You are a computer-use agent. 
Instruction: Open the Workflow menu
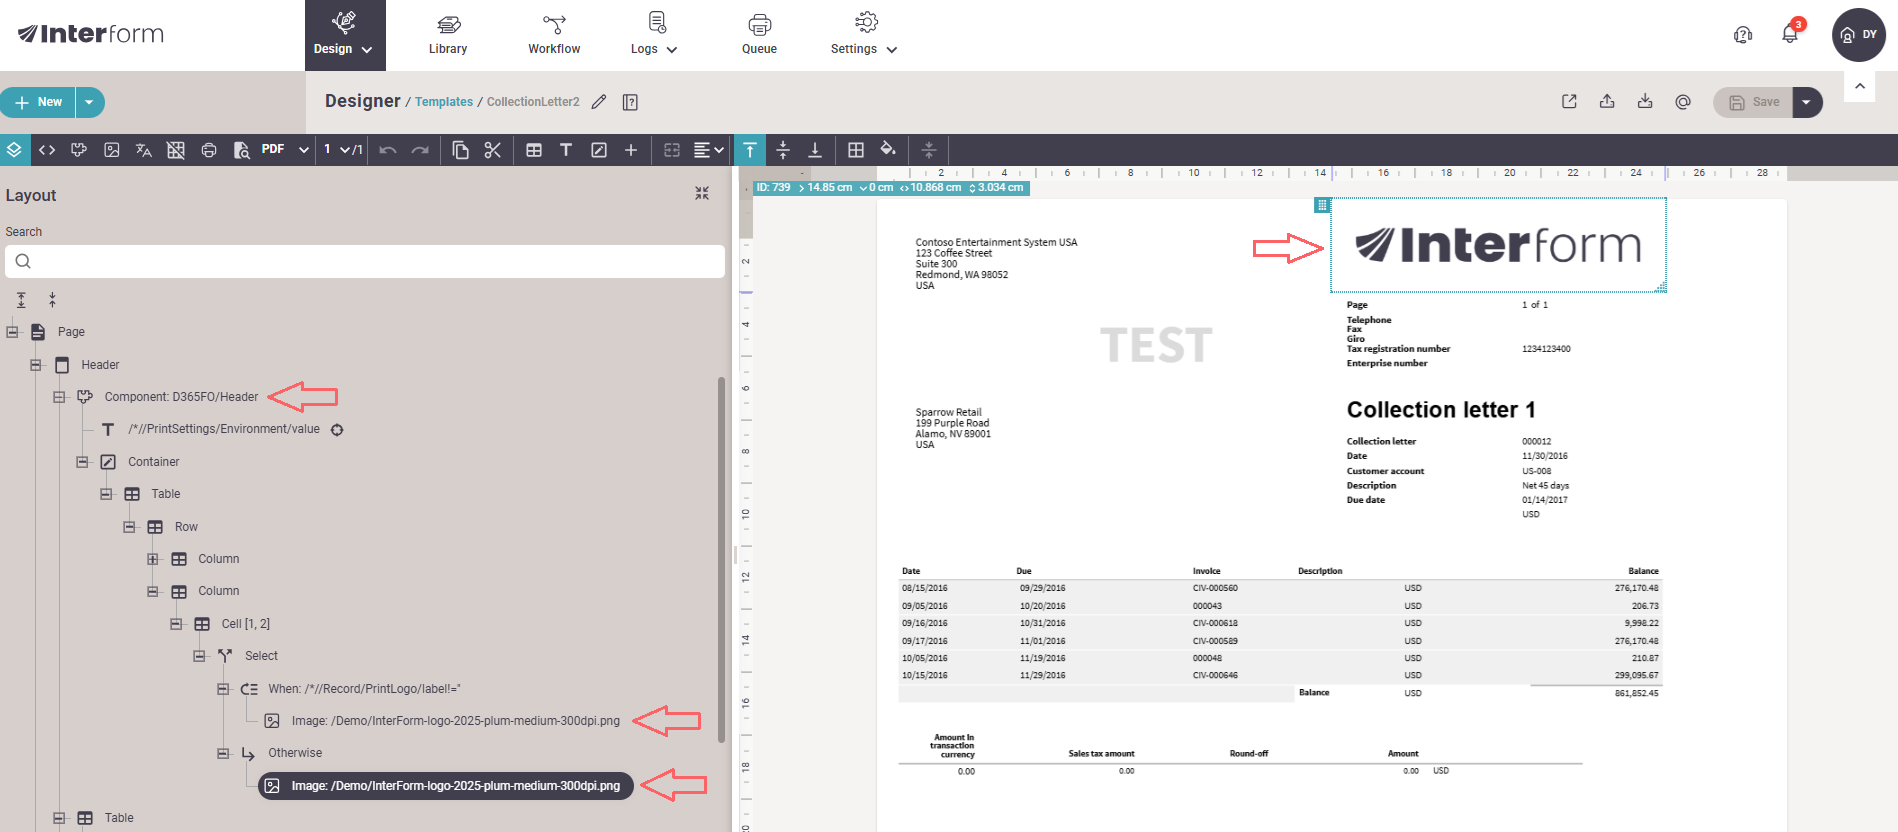[x=554, y=35]
